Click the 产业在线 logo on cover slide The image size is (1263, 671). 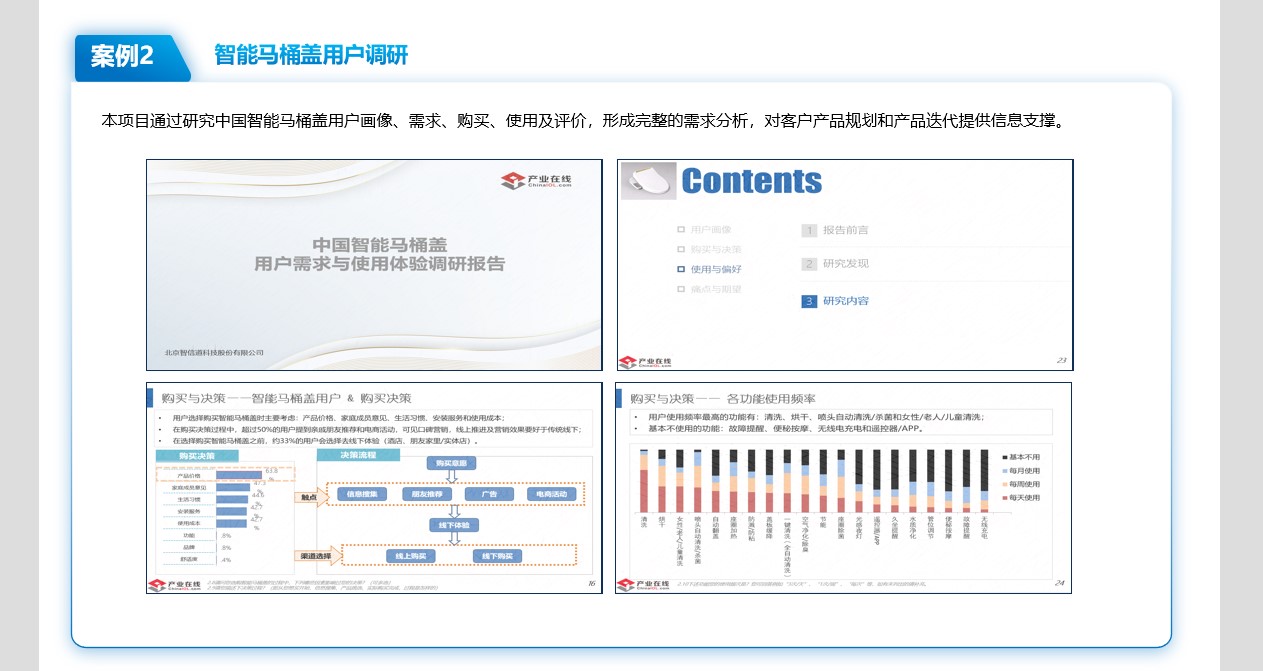point(538,180)
